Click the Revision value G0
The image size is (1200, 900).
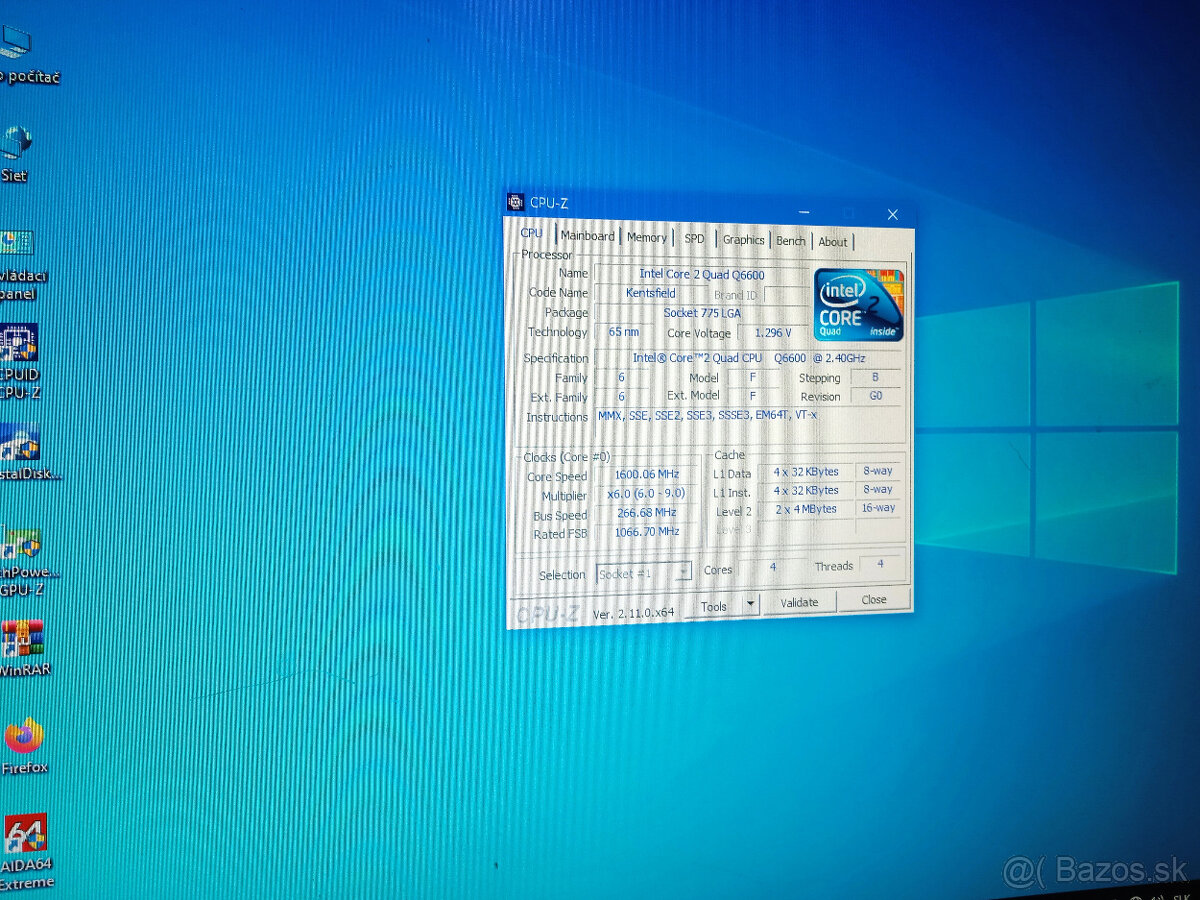pyautogui.click(x=875, y=395)
